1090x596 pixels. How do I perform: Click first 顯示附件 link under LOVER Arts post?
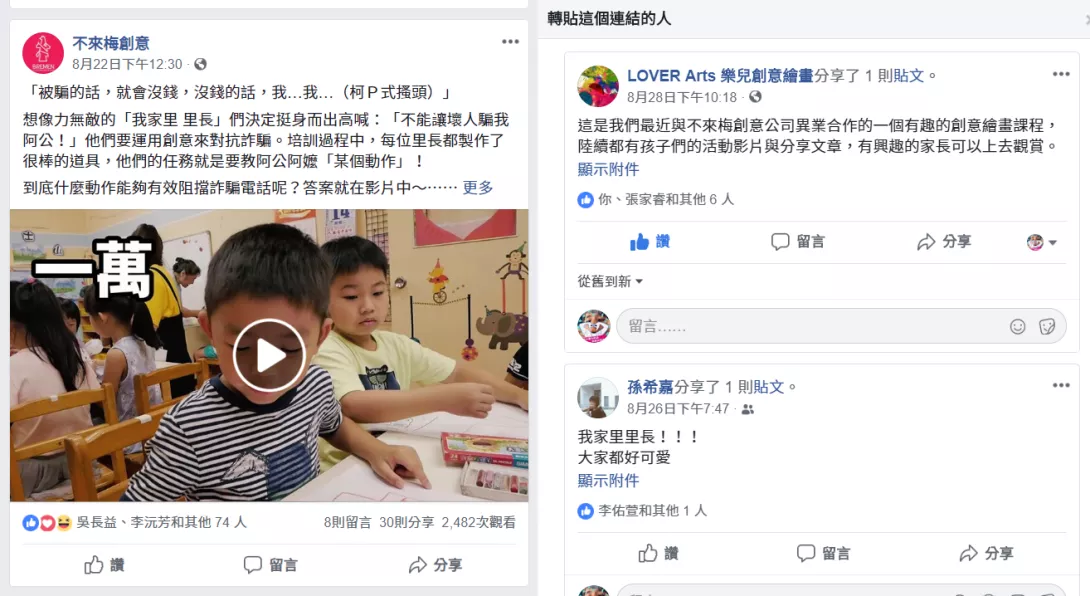pos(608,169)
